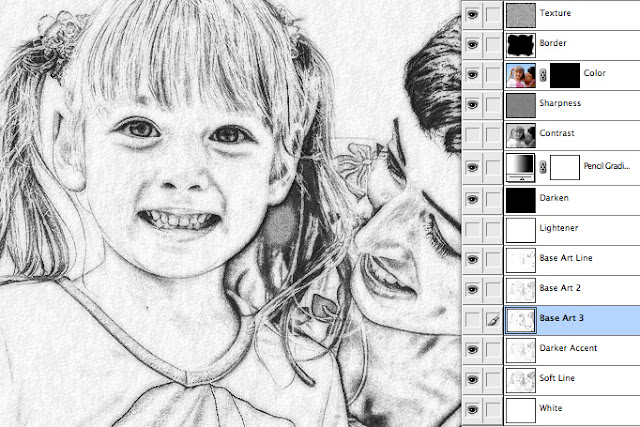The width and height of the screenshot is (640, 427).
Task: Select the layer named Color
Action: point(594,73)
